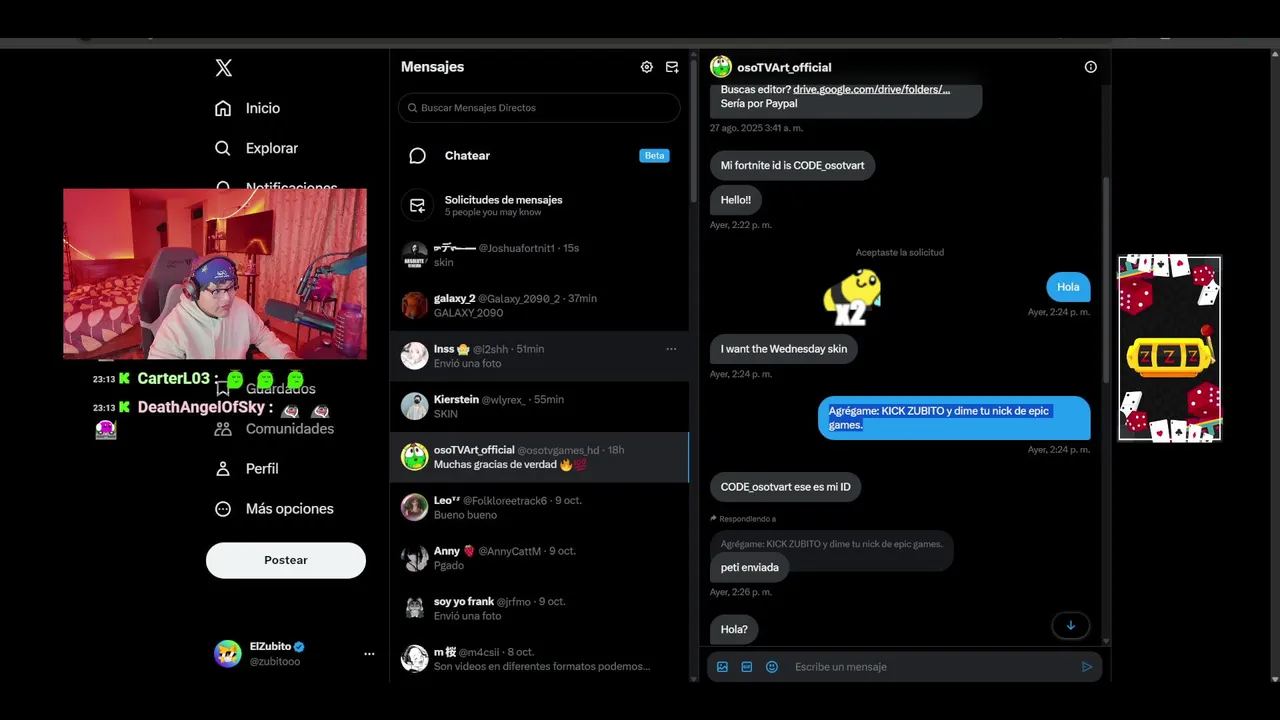The image size is (1280, 720).
Task: Open Comunidades in the sidebar
Action: pos(275,429)
